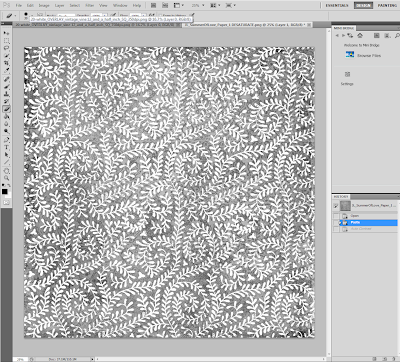Select the Move tool
400x362 pixels.
pyautogui.click(x=6, y=33)
